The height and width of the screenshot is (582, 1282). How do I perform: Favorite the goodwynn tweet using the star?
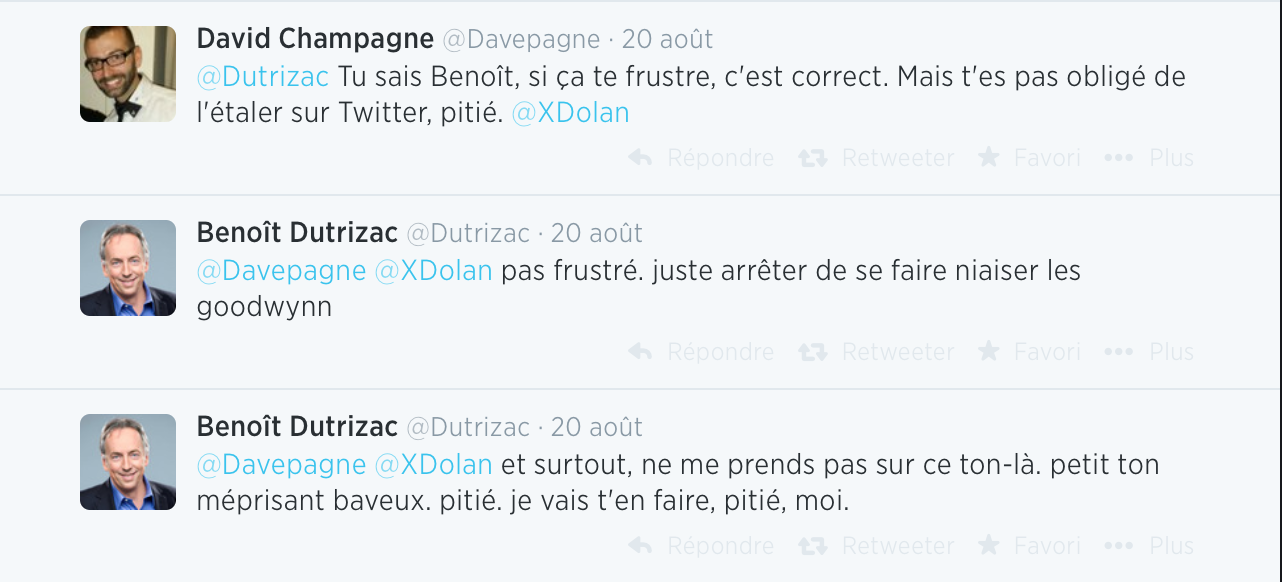[x=988, y=351]
